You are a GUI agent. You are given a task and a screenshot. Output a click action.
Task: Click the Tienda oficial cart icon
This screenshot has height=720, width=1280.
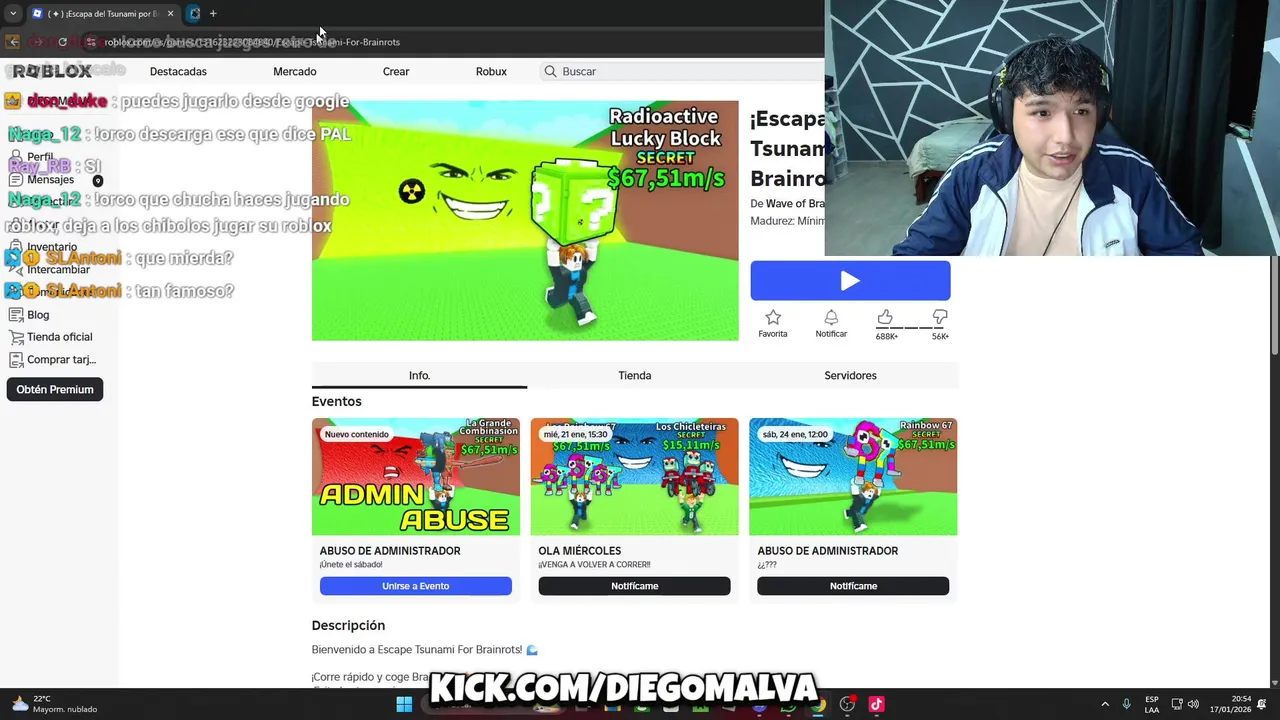click(x=15, y=337)
